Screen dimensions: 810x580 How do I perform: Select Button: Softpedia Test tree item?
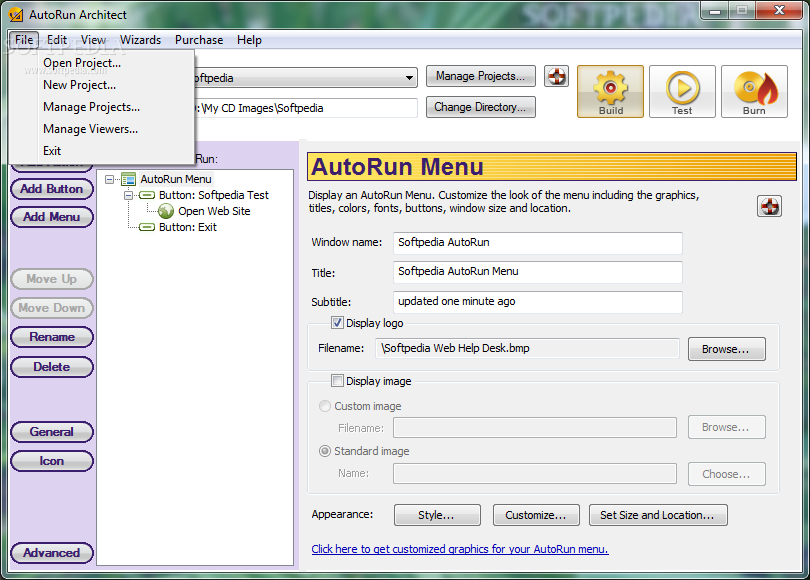point(214,195)
